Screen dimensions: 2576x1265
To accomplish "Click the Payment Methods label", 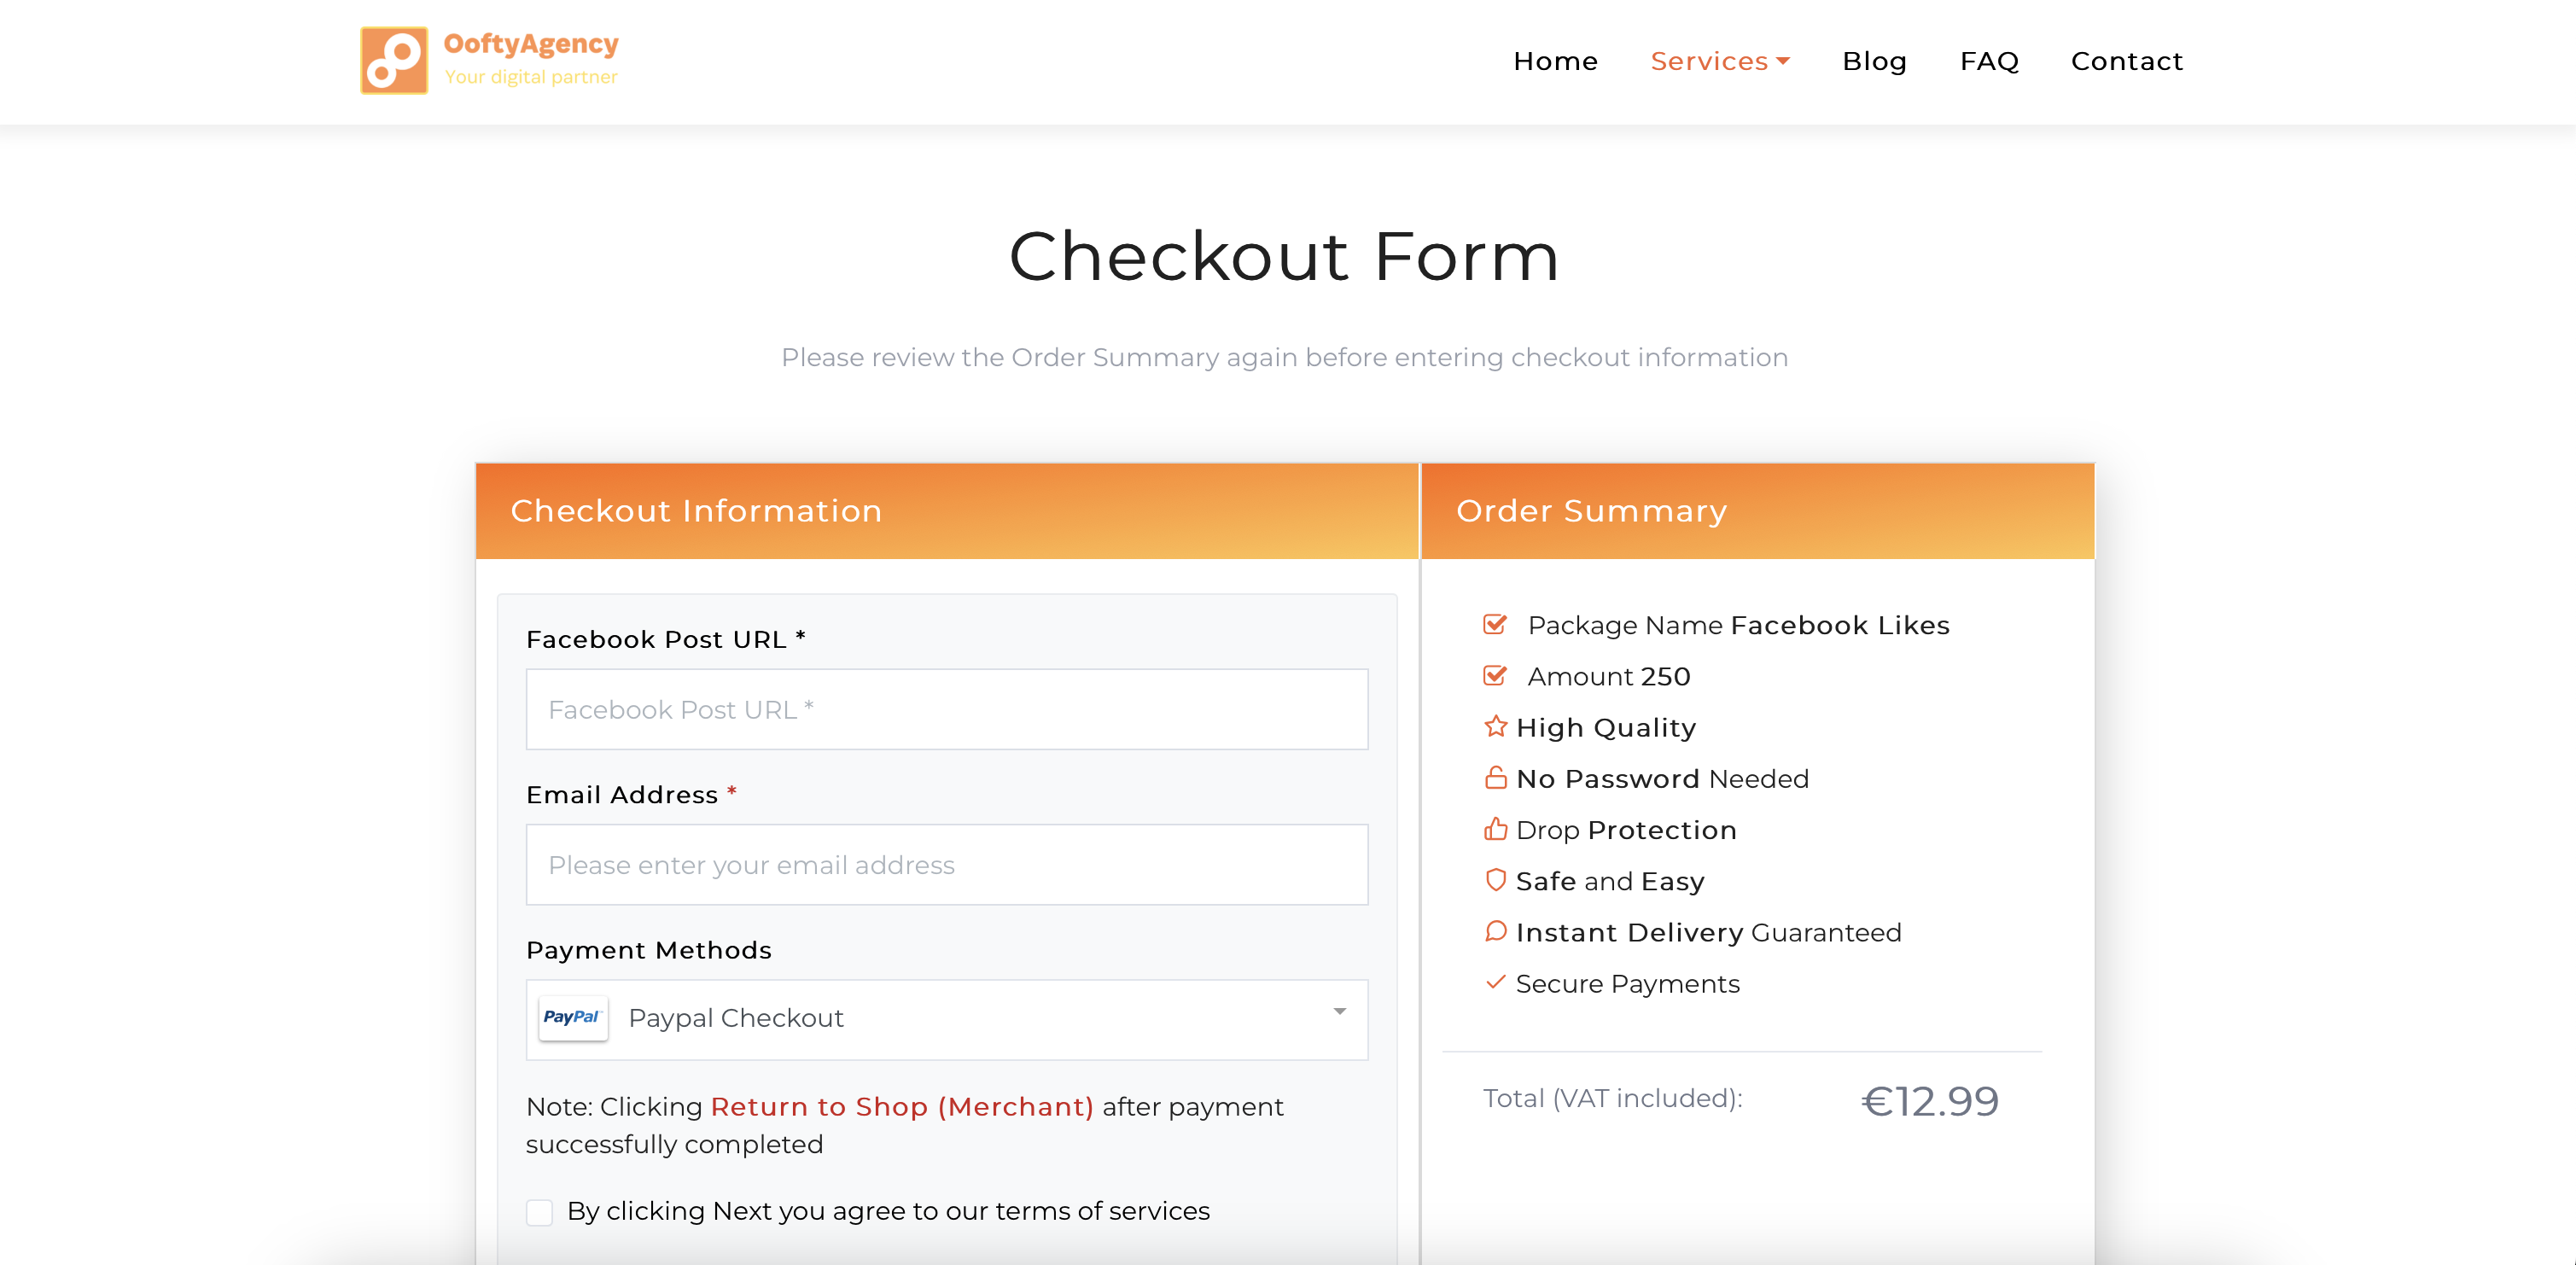I will pyautogui.click(x=649, y=950).
